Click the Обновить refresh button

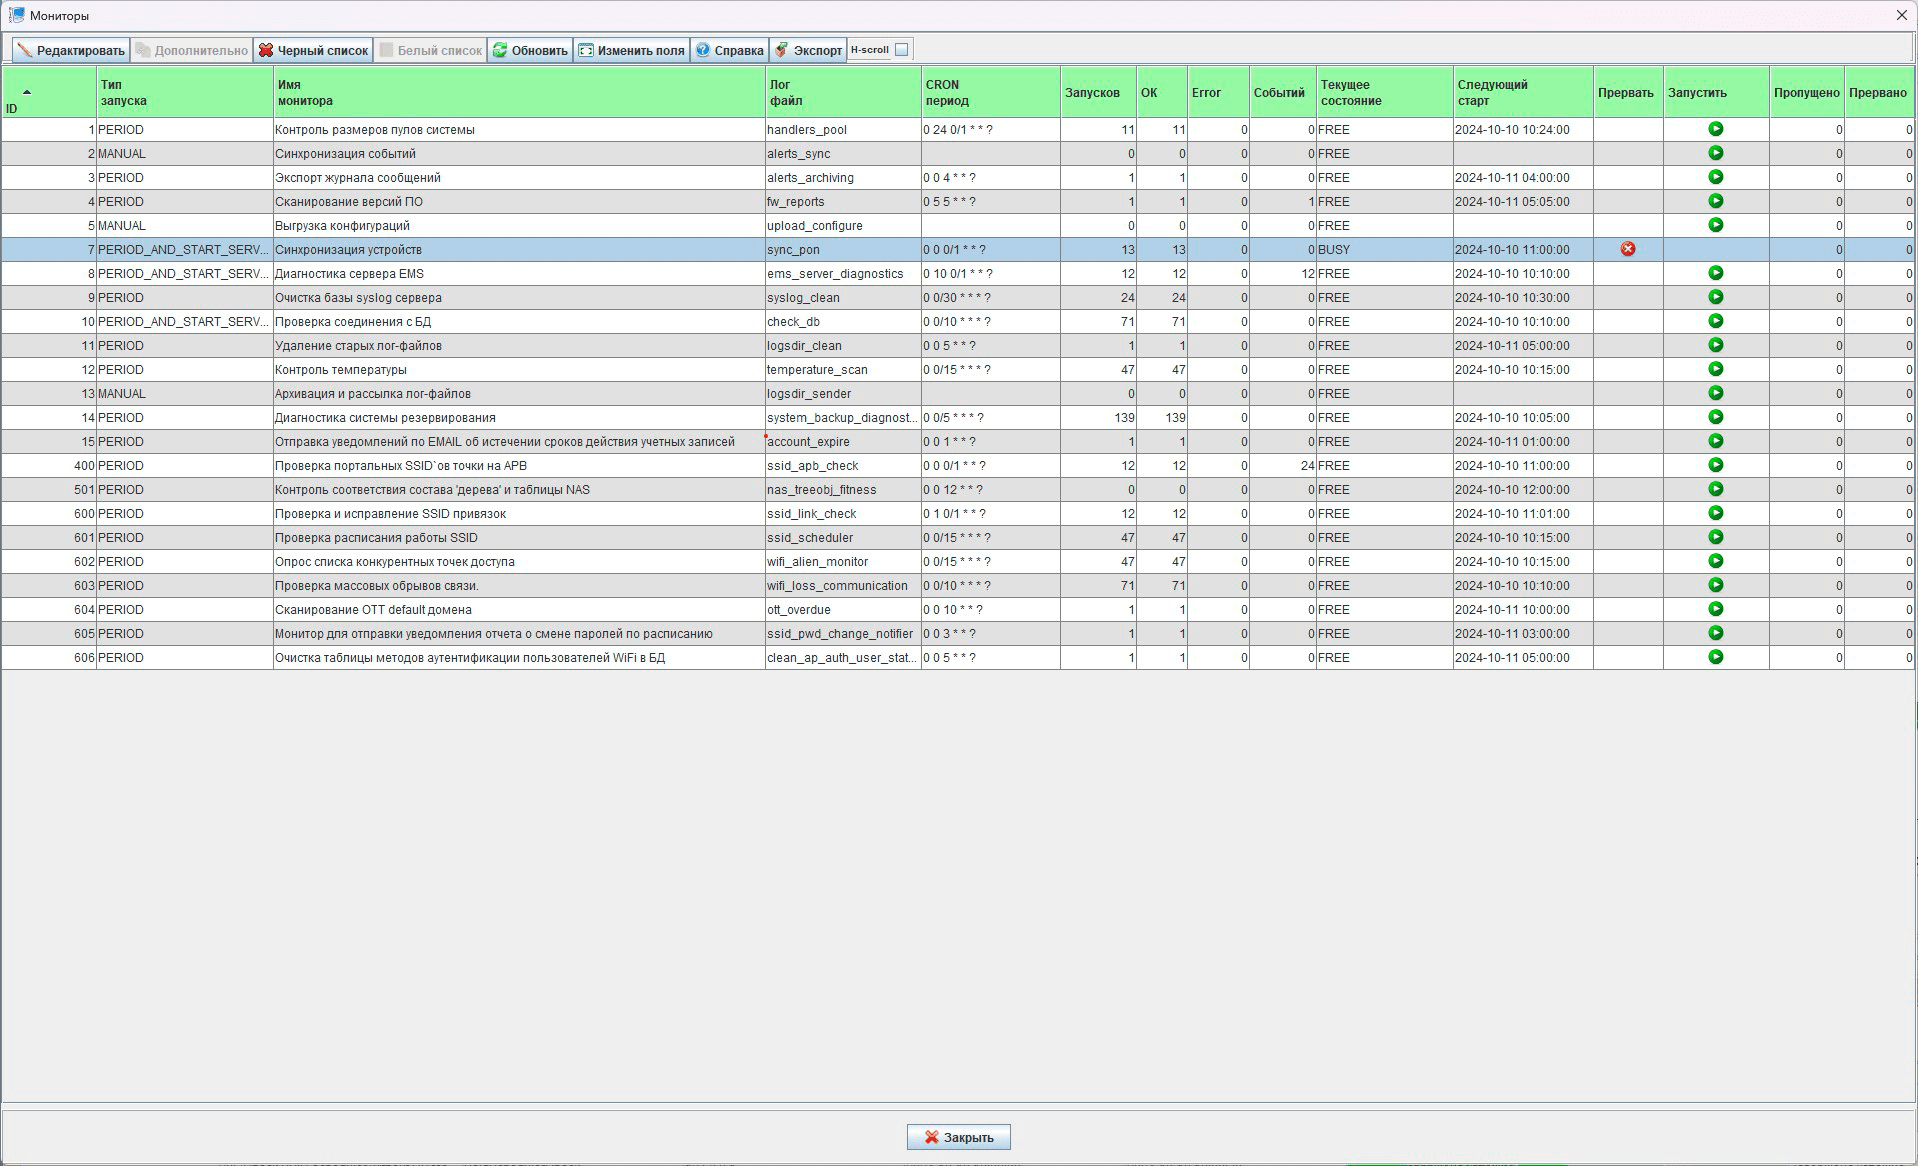(530, 50)
